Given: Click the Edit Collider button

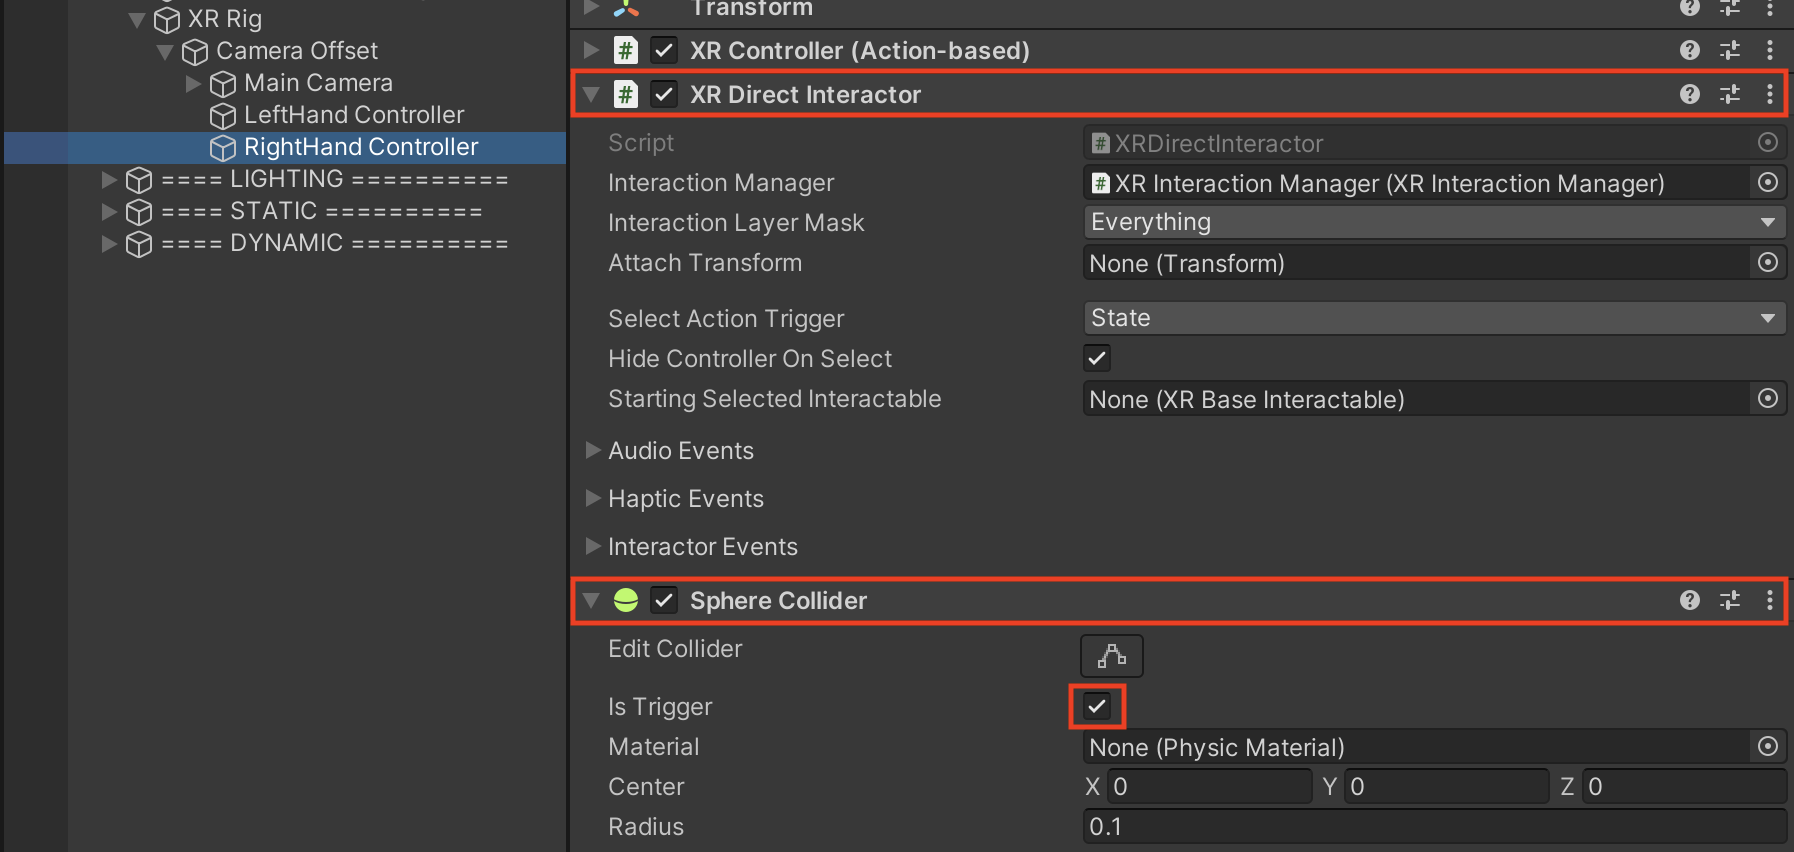Looking at the screenshot, I should (1111, 656).
